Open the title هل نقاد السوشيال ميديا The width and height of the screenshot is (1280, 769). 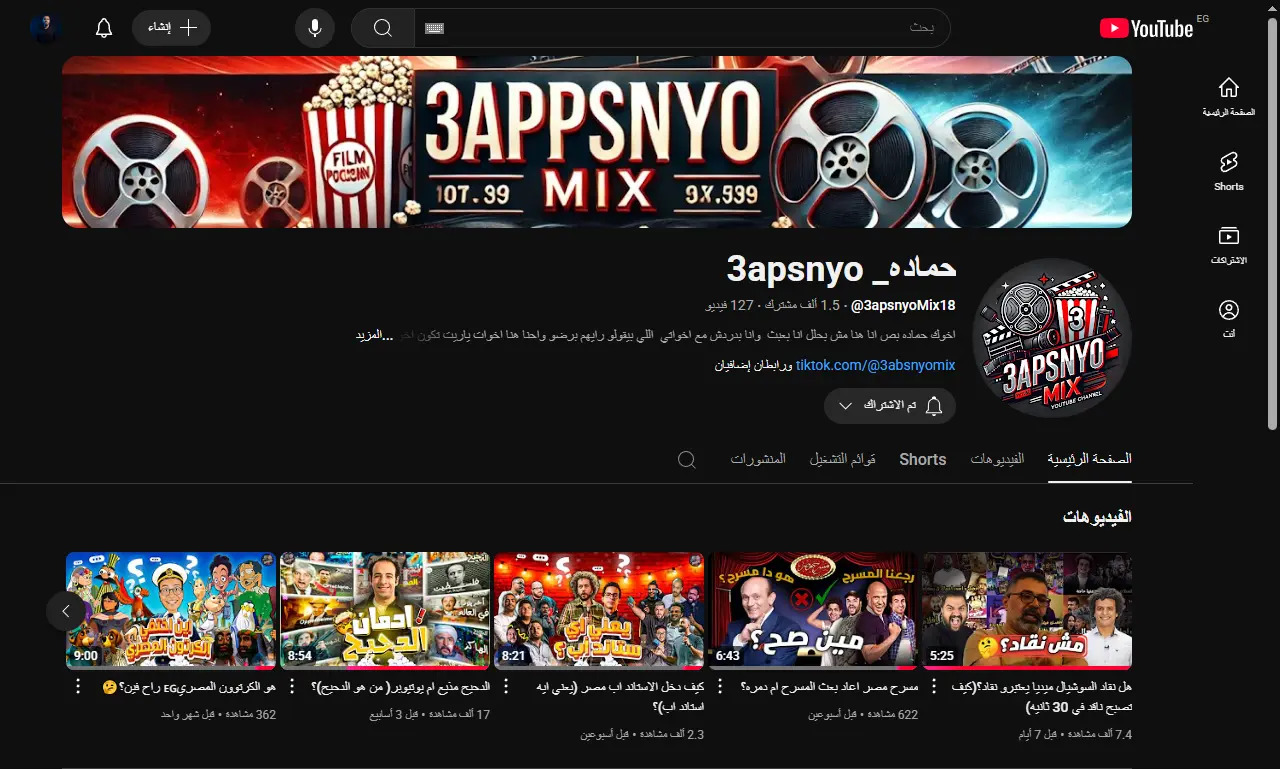[1044, 697]
